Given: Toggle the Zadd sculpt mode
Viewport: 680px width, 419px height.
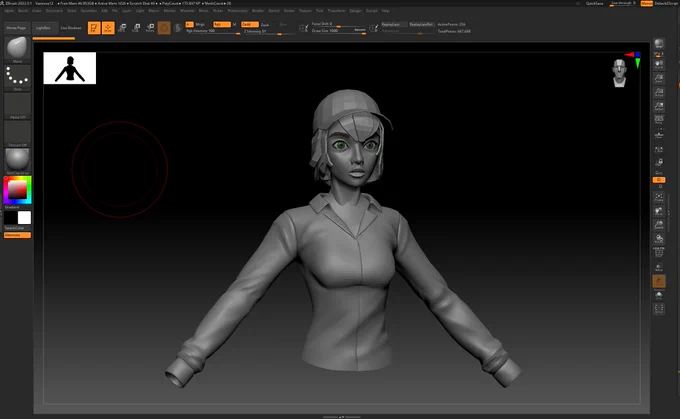Looking at the screenshot, I should point(250,24).
